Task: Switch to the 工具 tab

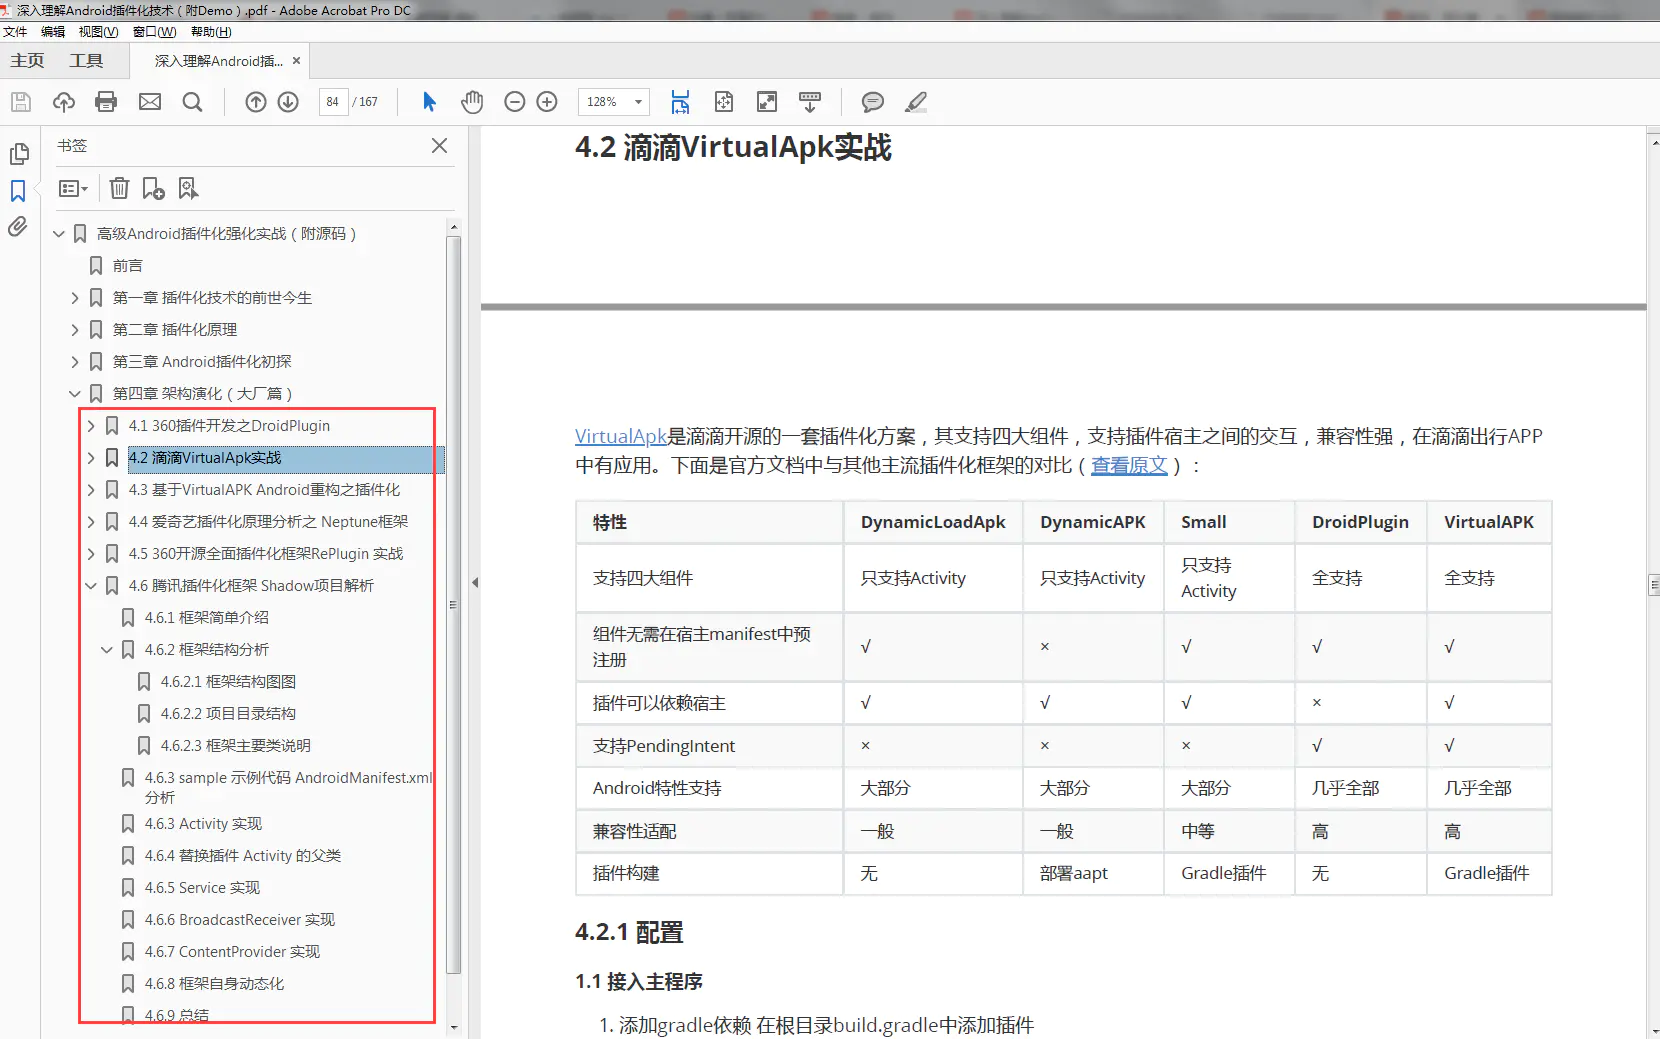Action: pyautogui.click(x=86, y=61)
